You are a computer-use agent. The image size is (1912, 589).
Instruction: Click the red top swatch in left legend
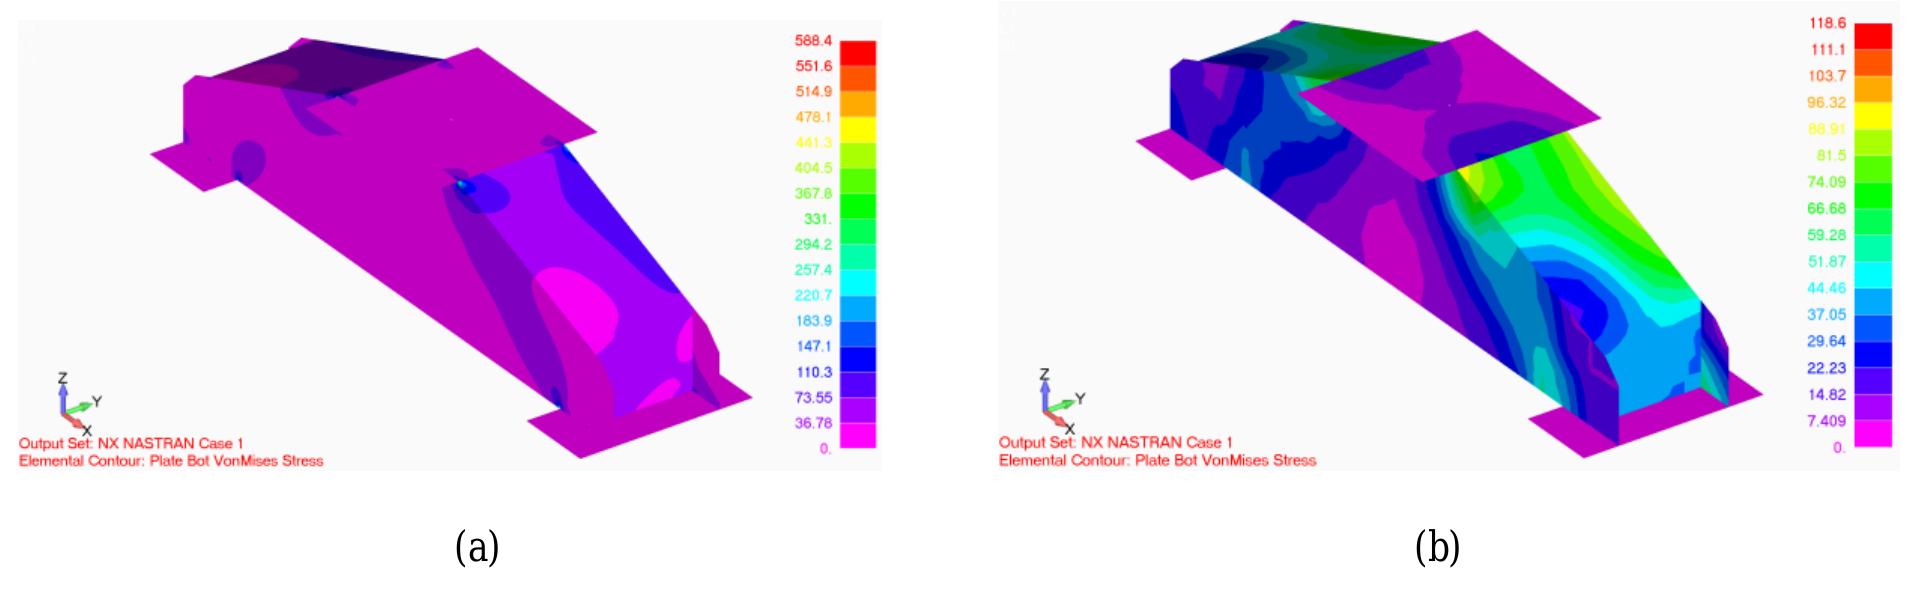point(857,53)
